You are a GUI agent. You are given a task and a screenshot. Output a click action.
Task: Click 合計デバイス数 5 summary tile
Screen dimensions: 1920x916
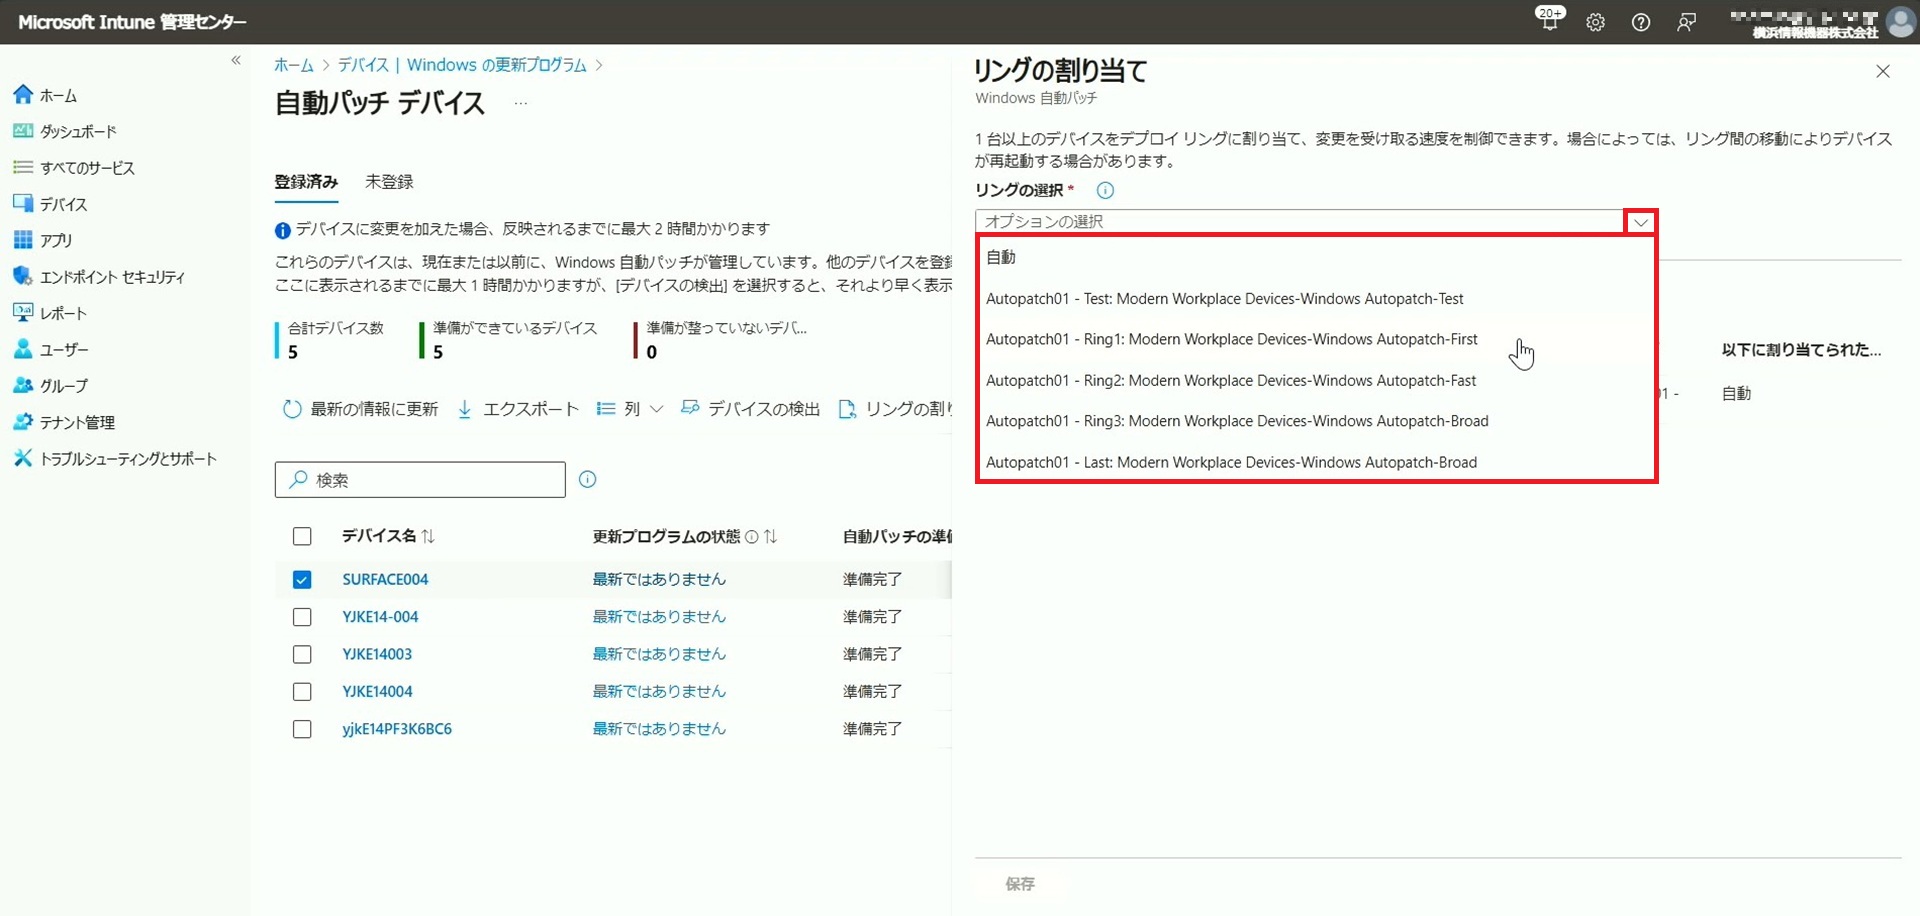pos(330,340)
